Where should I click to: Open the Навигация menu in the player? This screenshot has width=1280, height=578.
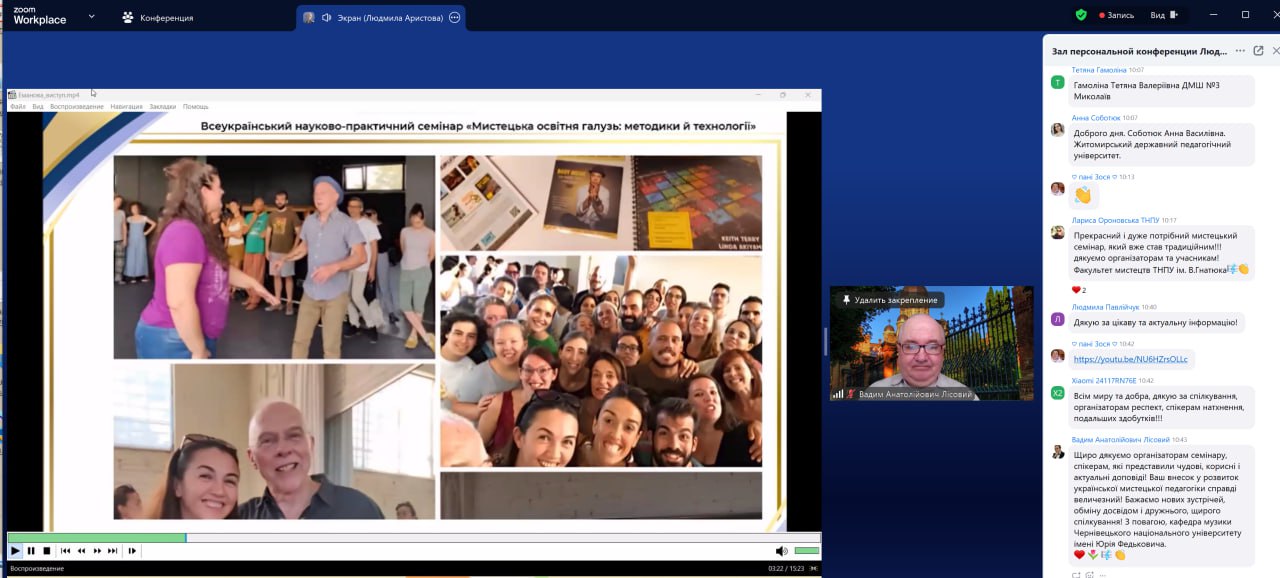click(127, 106)
